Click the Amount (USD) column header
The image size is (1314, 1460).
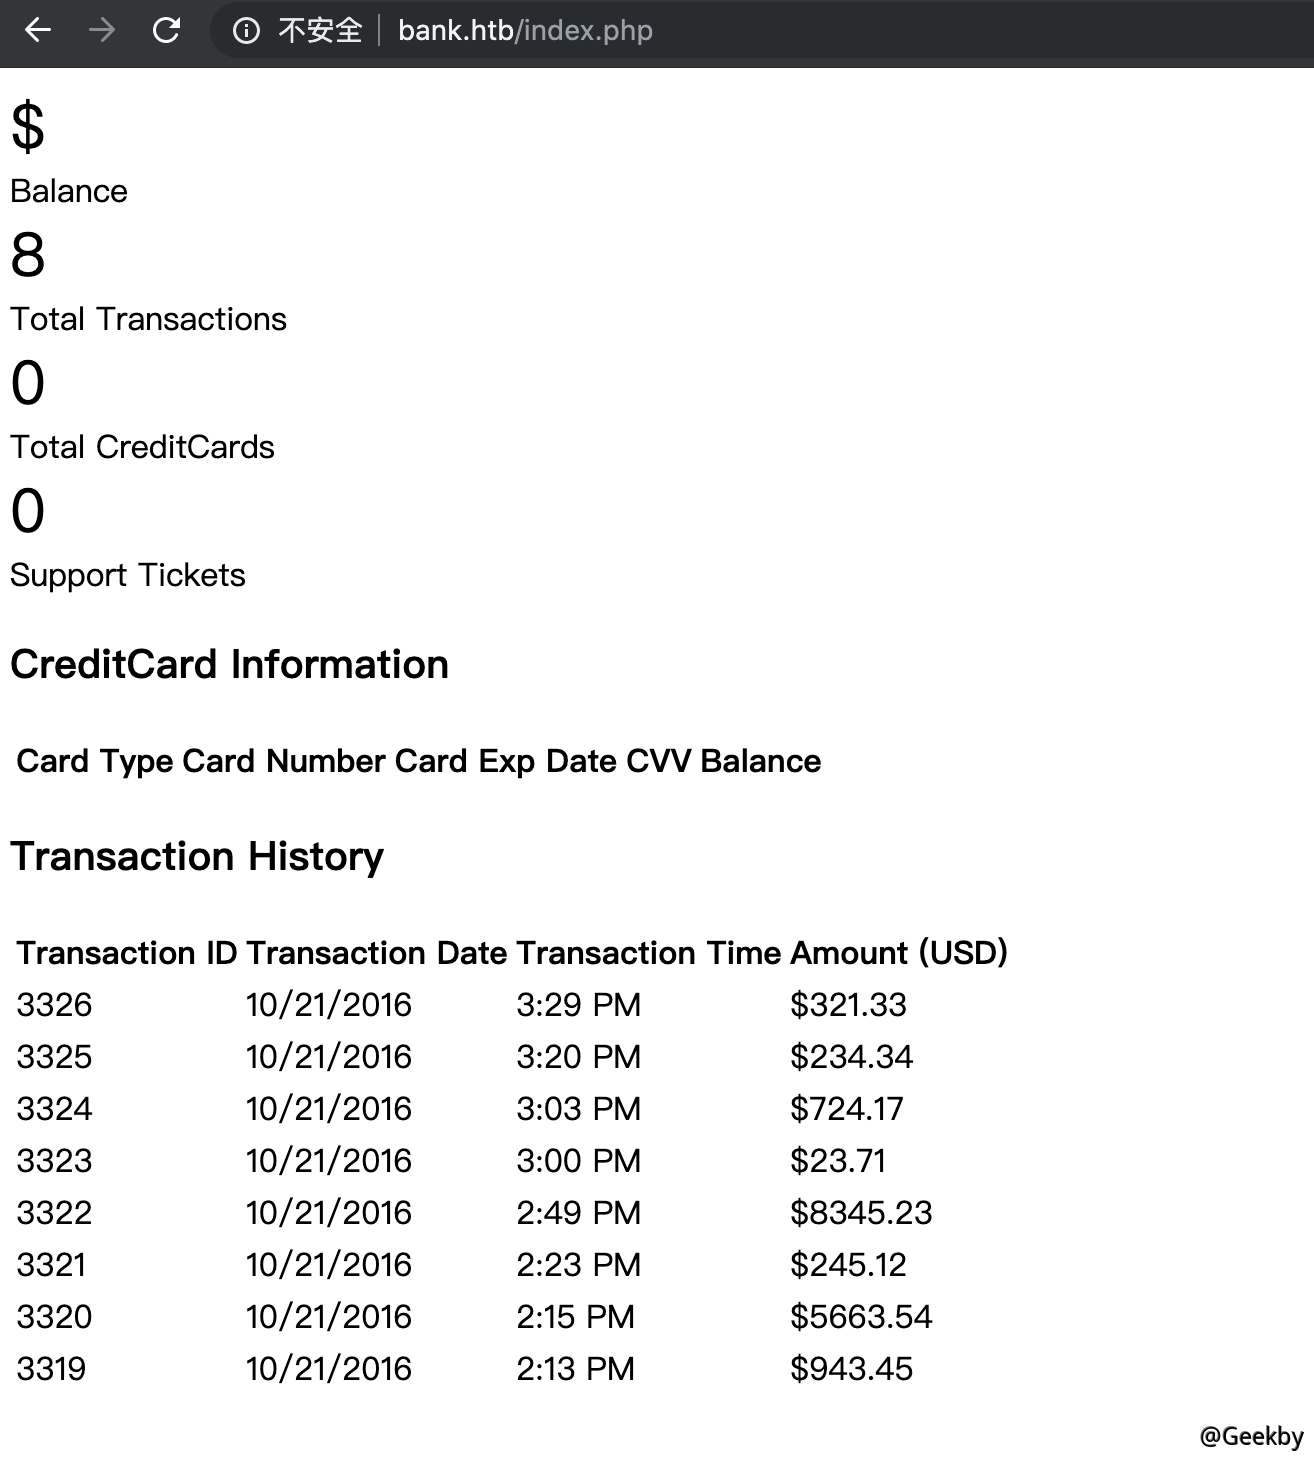(899, 953)
